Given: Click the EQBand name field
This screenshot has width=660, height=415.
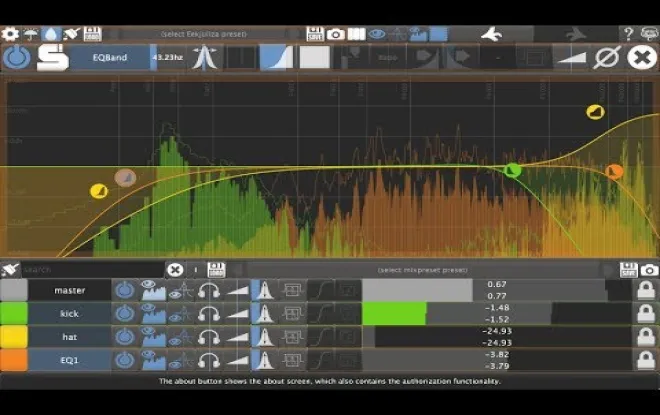Looking at the screenshot, I should coord(110,57).
